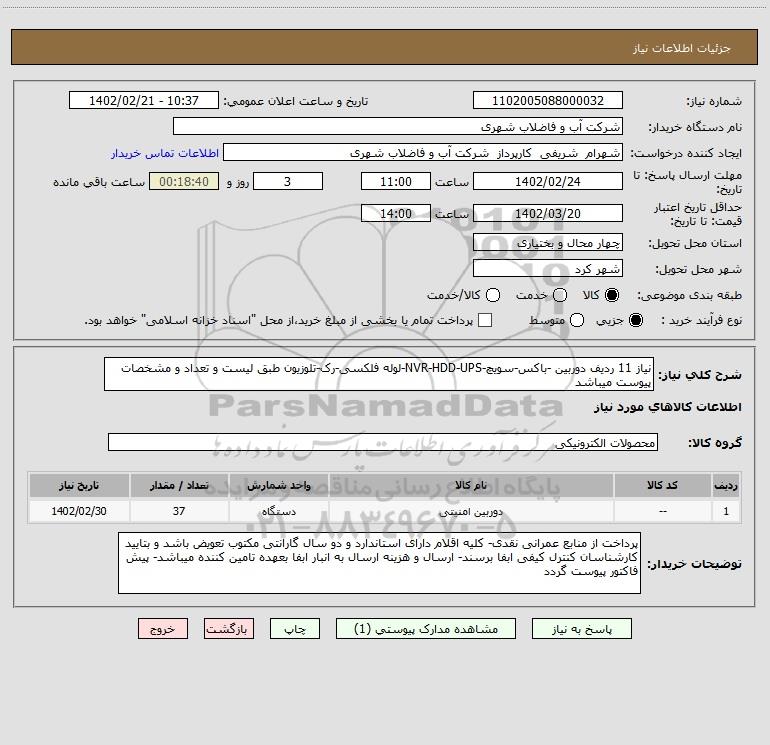
Task: Click the اطلاعات کالاهای مورد نیاز heading
Action: (x=668, y=407)
